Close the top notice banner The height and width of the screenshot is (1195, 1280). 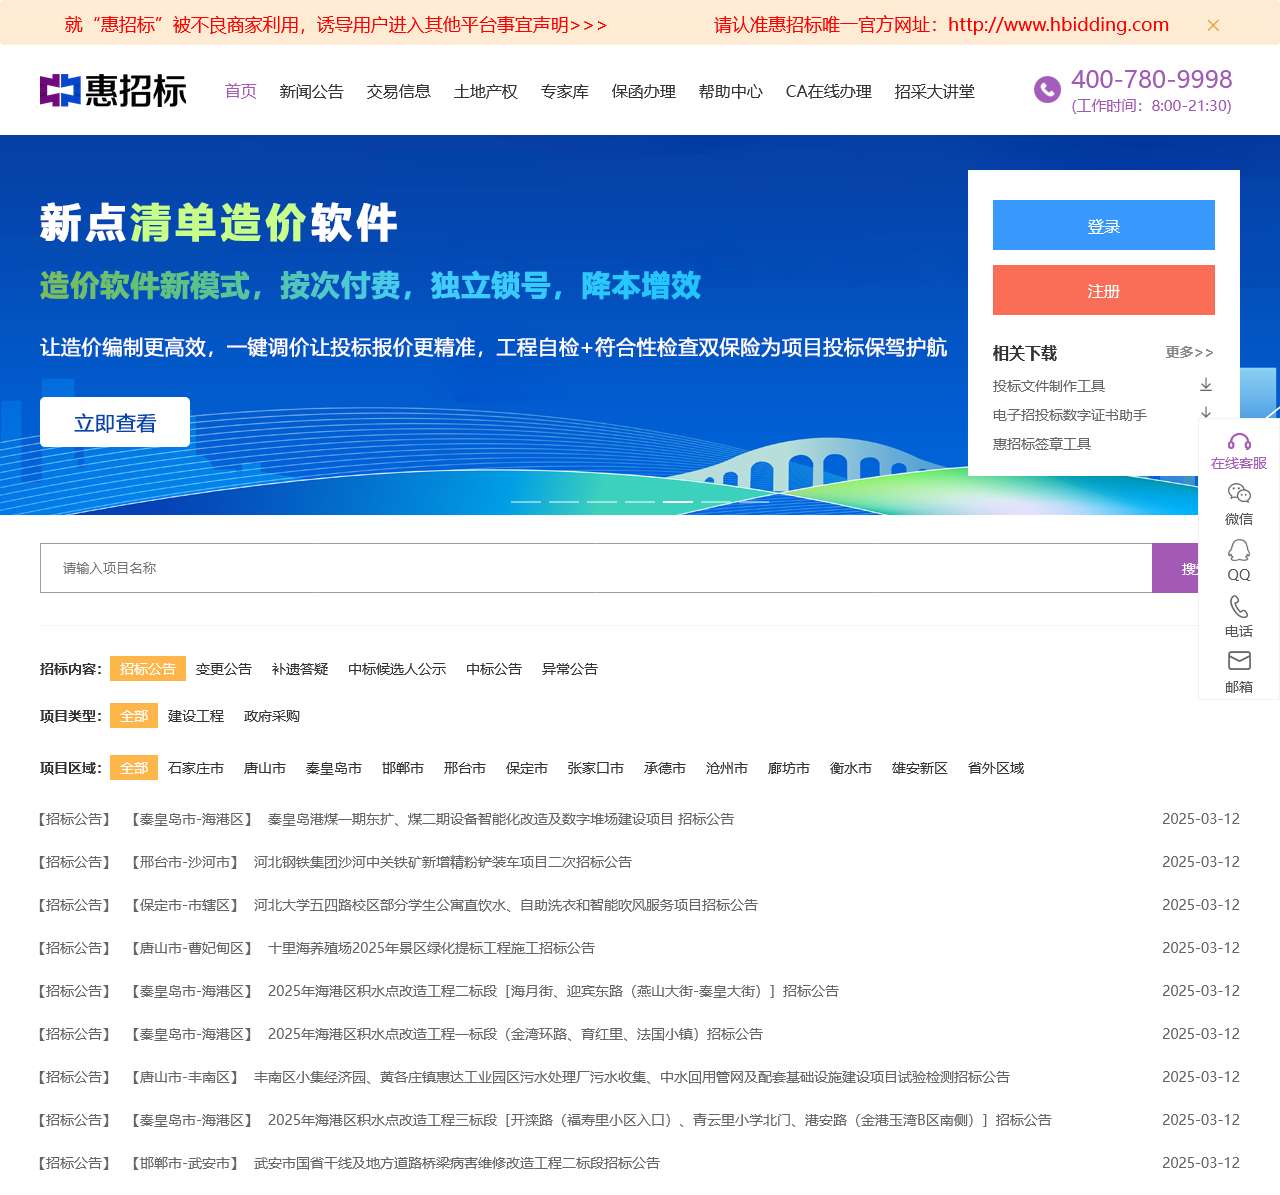point(1213,25)
